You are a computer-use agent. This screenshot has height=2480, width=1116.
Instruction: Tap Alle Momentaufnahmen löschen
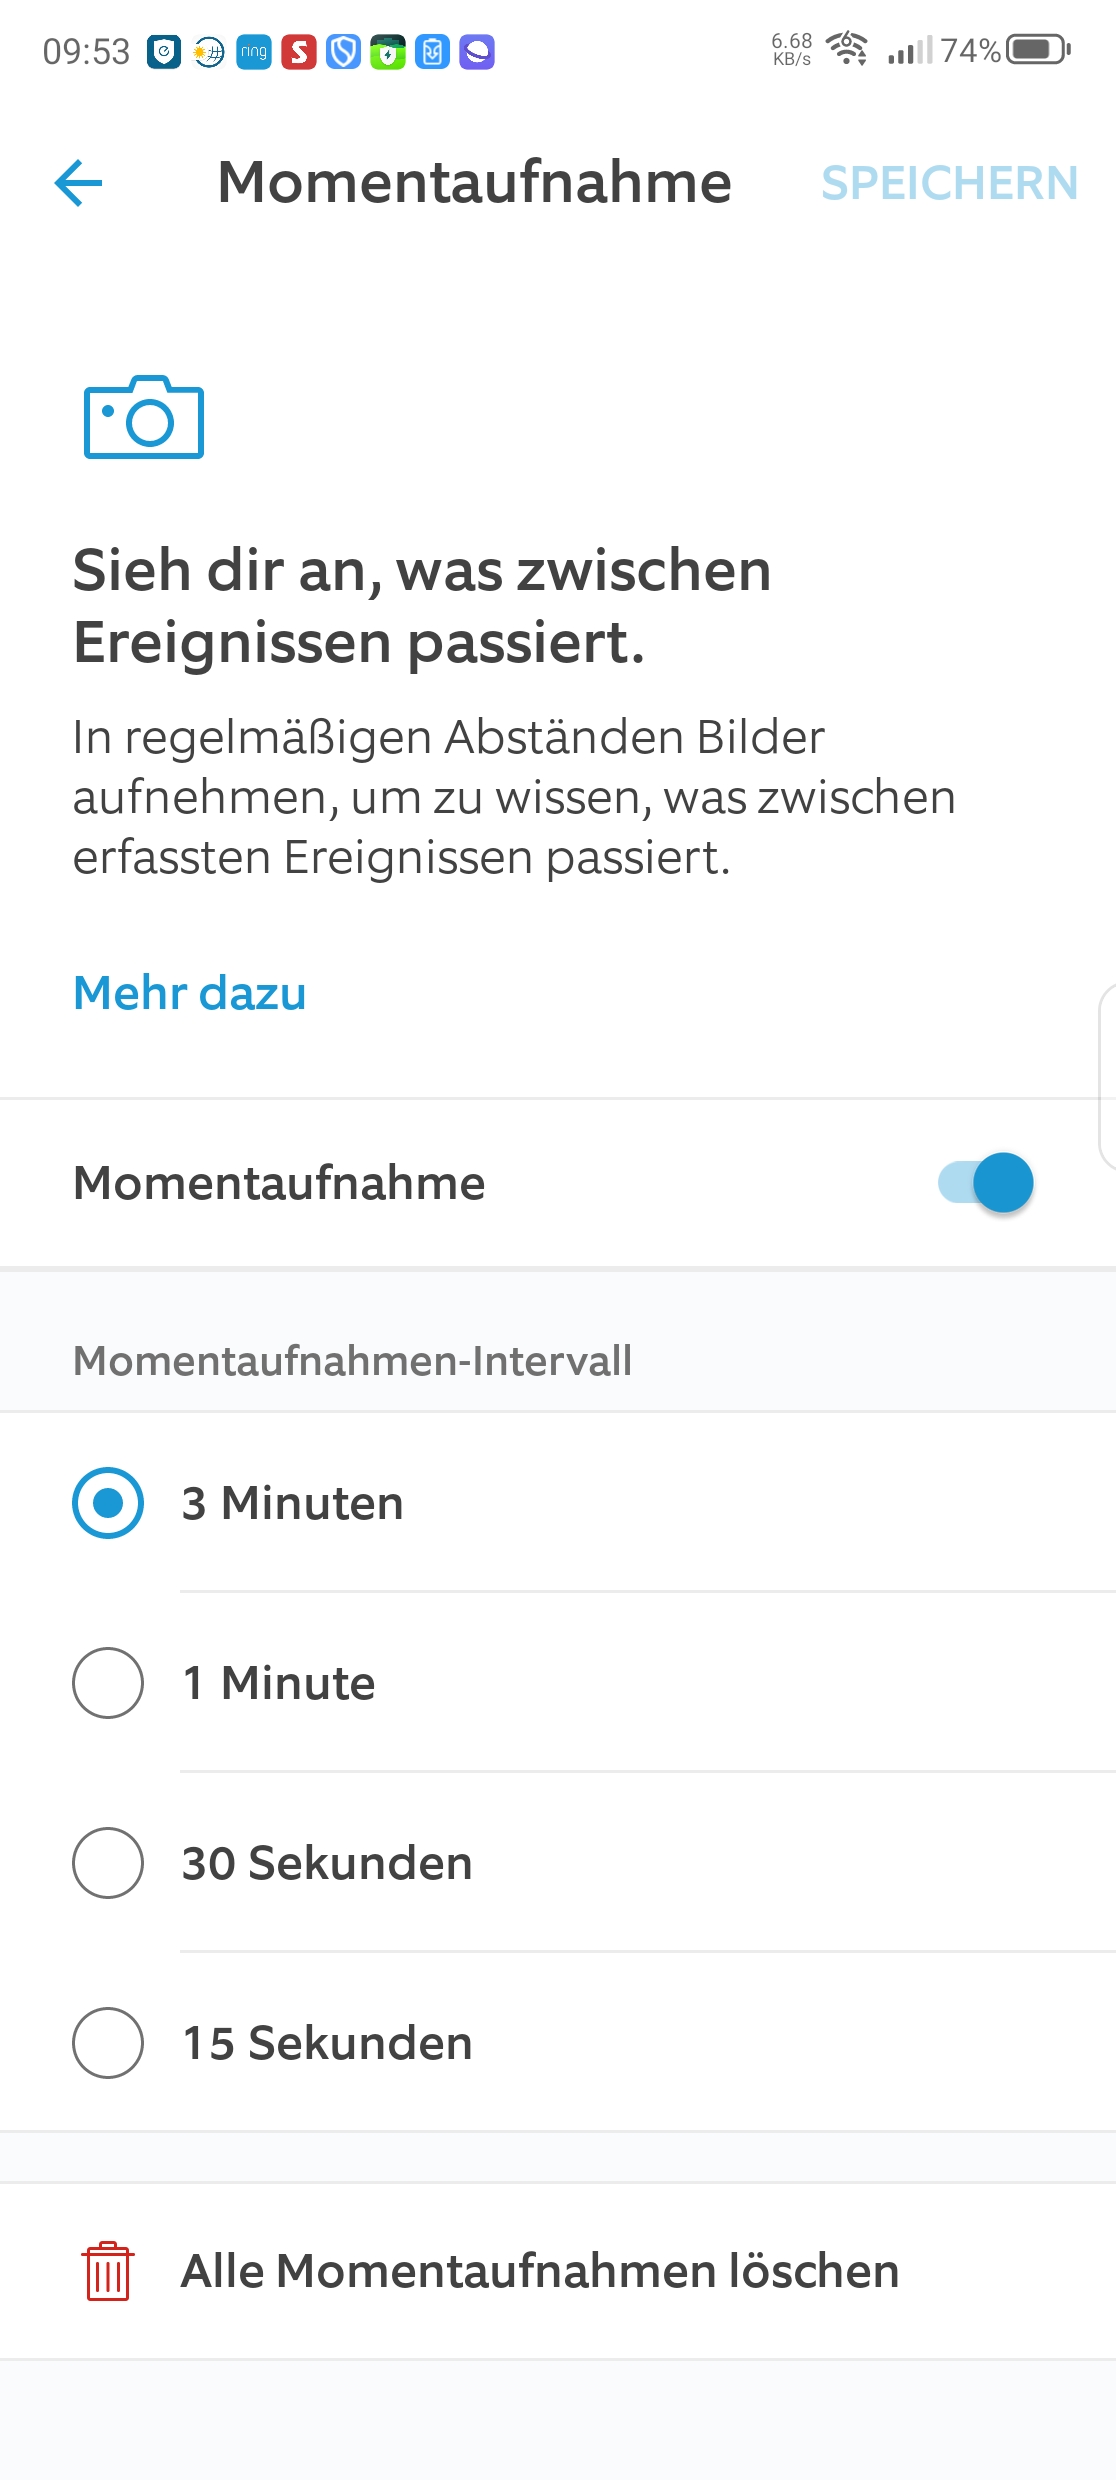(x=540, y=2271)
